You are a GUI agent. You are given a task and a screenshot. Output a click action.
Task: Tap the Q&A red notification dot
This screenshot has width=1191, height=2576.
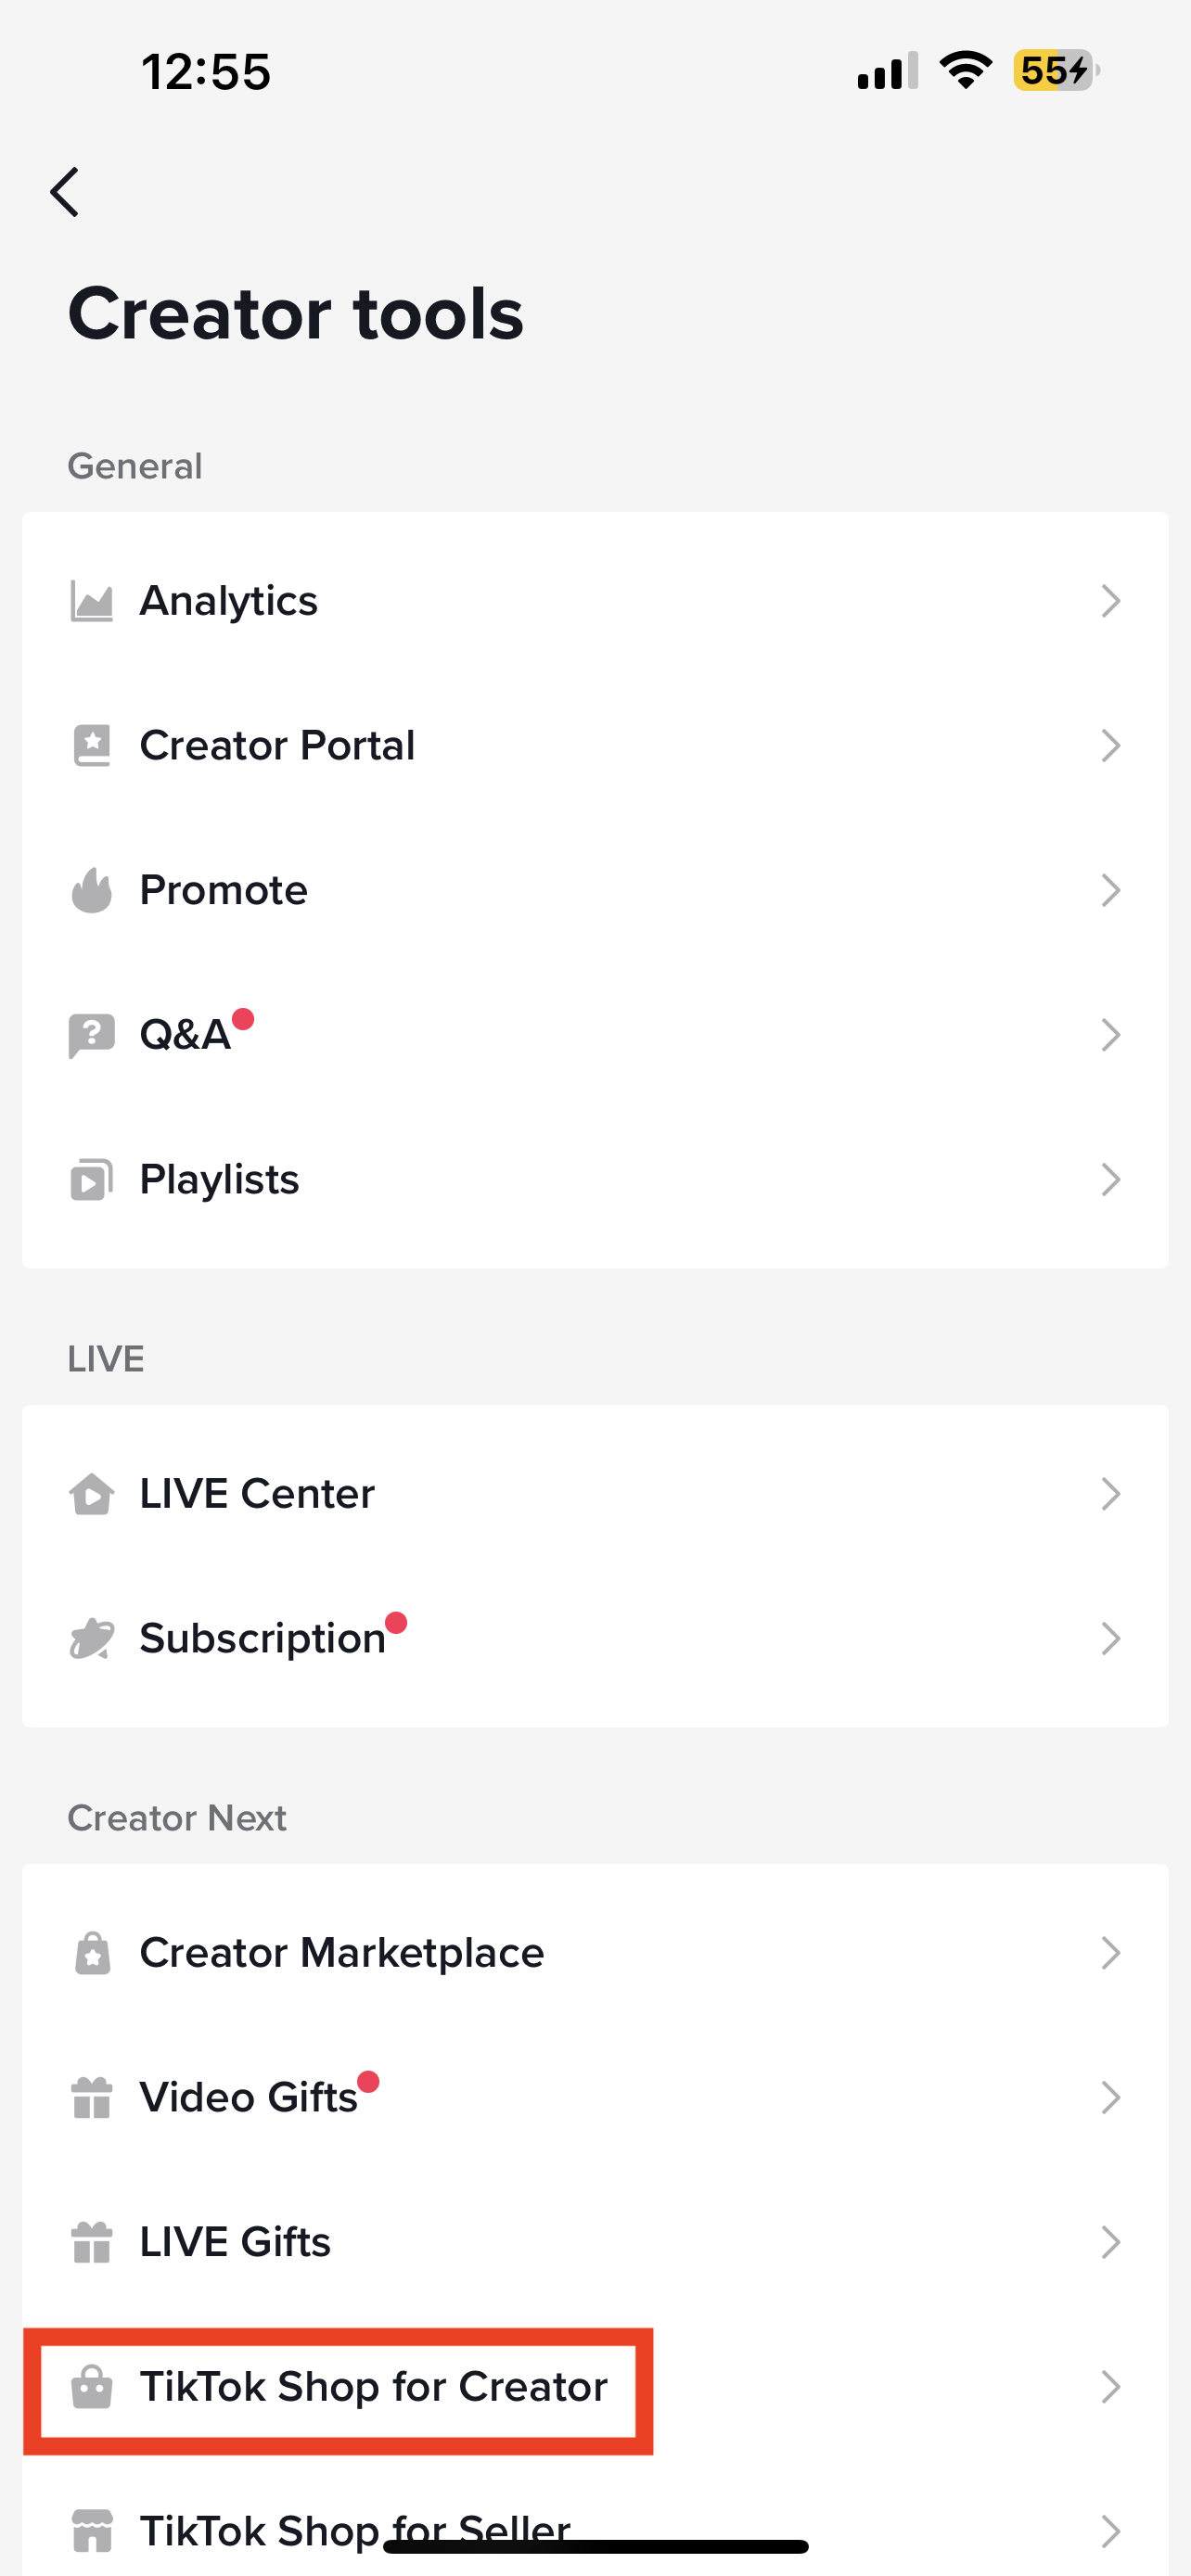coord(243,1019)
